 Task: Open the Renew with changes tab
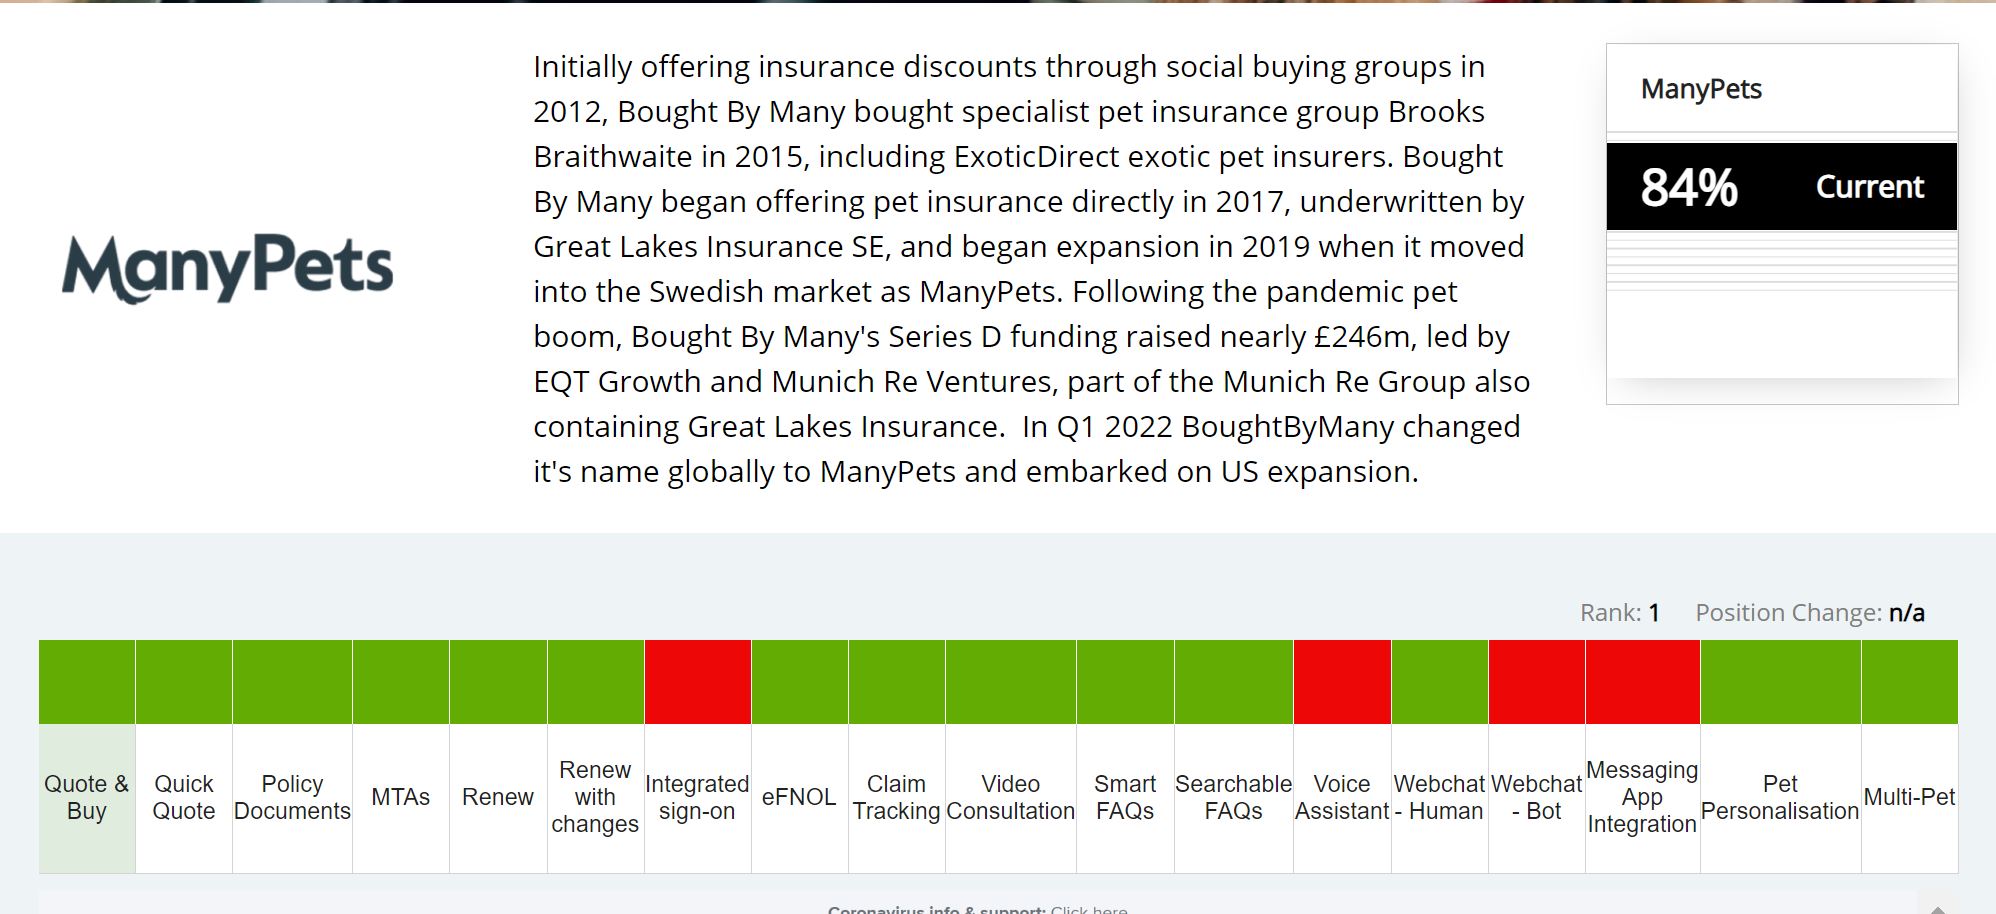click(595, 797)
